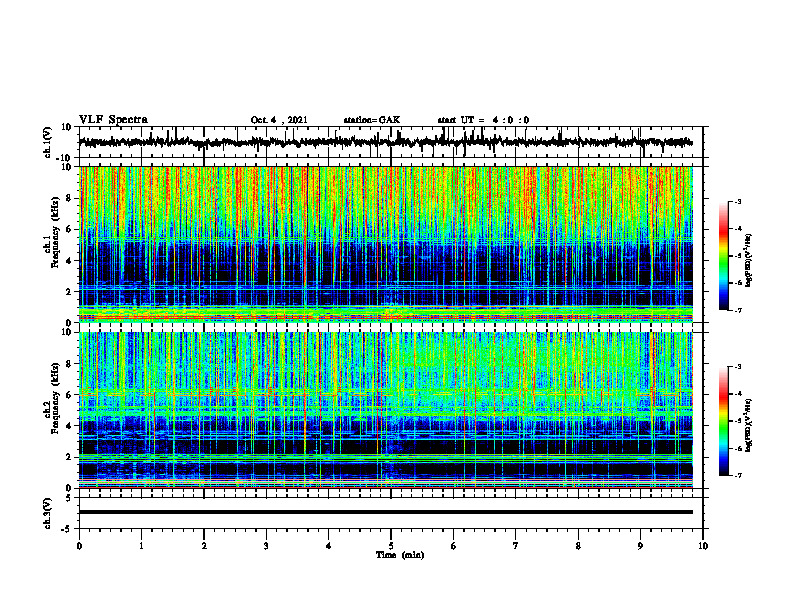Click the "5" tick on the time axis
Image resolution: width=792 pixels, height=612 pixels.
click(x=391, y=546)
